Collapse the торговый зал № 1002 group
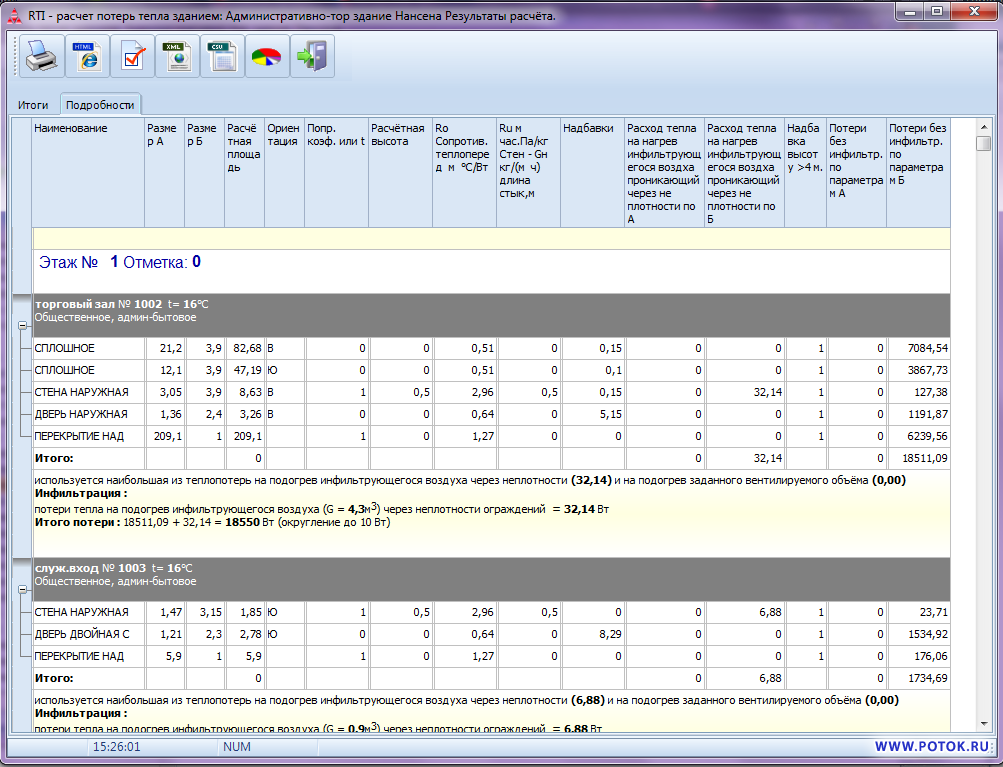This screenshot has height=767, width=1003. pyautogui.click(x=21, y=326)
